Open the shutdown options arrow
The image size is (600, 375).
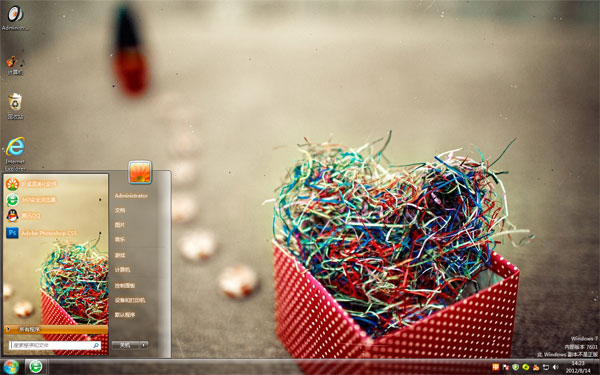coord(144,345)
